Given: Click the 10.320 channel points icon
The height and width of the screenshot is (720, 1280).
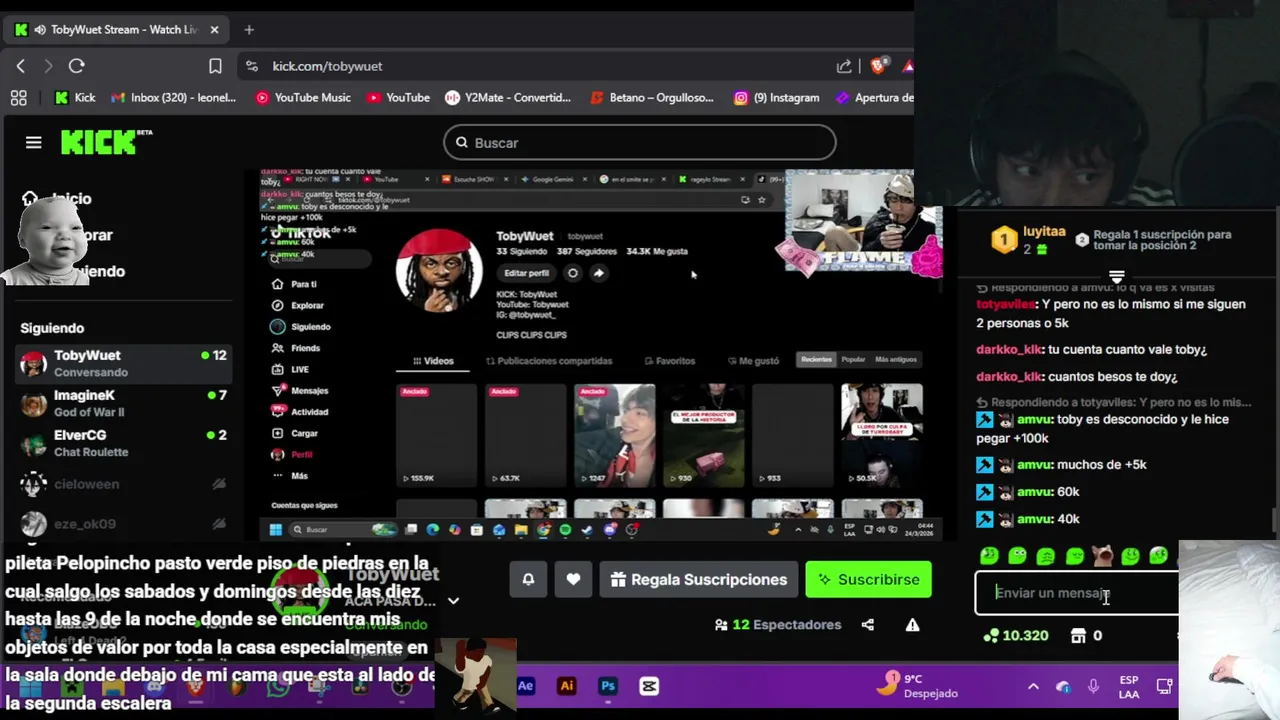Looking at the screenshot, I should pos(991,636).
